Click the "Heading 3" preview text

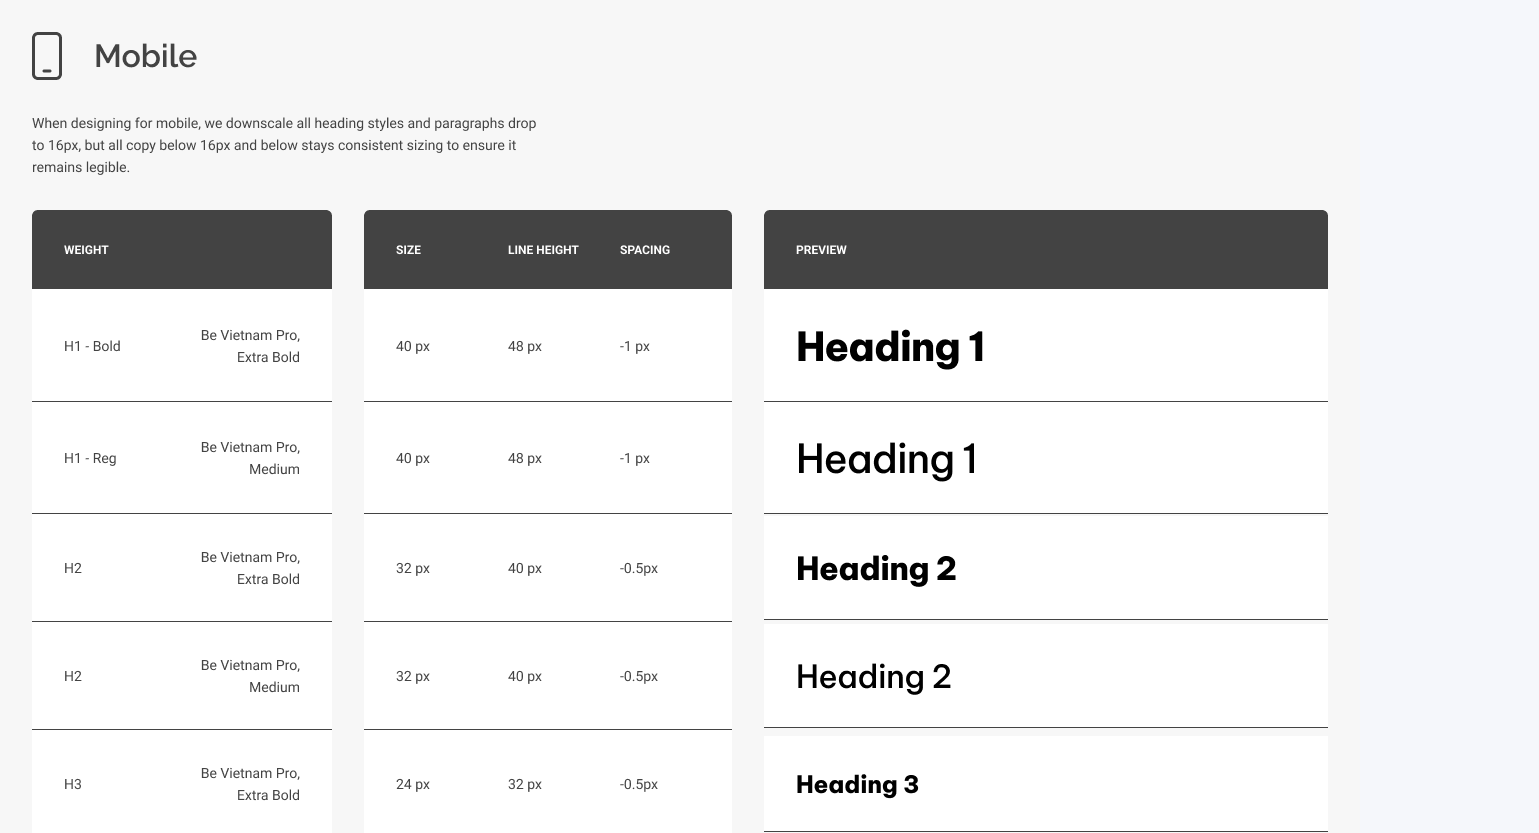(857, 785)
